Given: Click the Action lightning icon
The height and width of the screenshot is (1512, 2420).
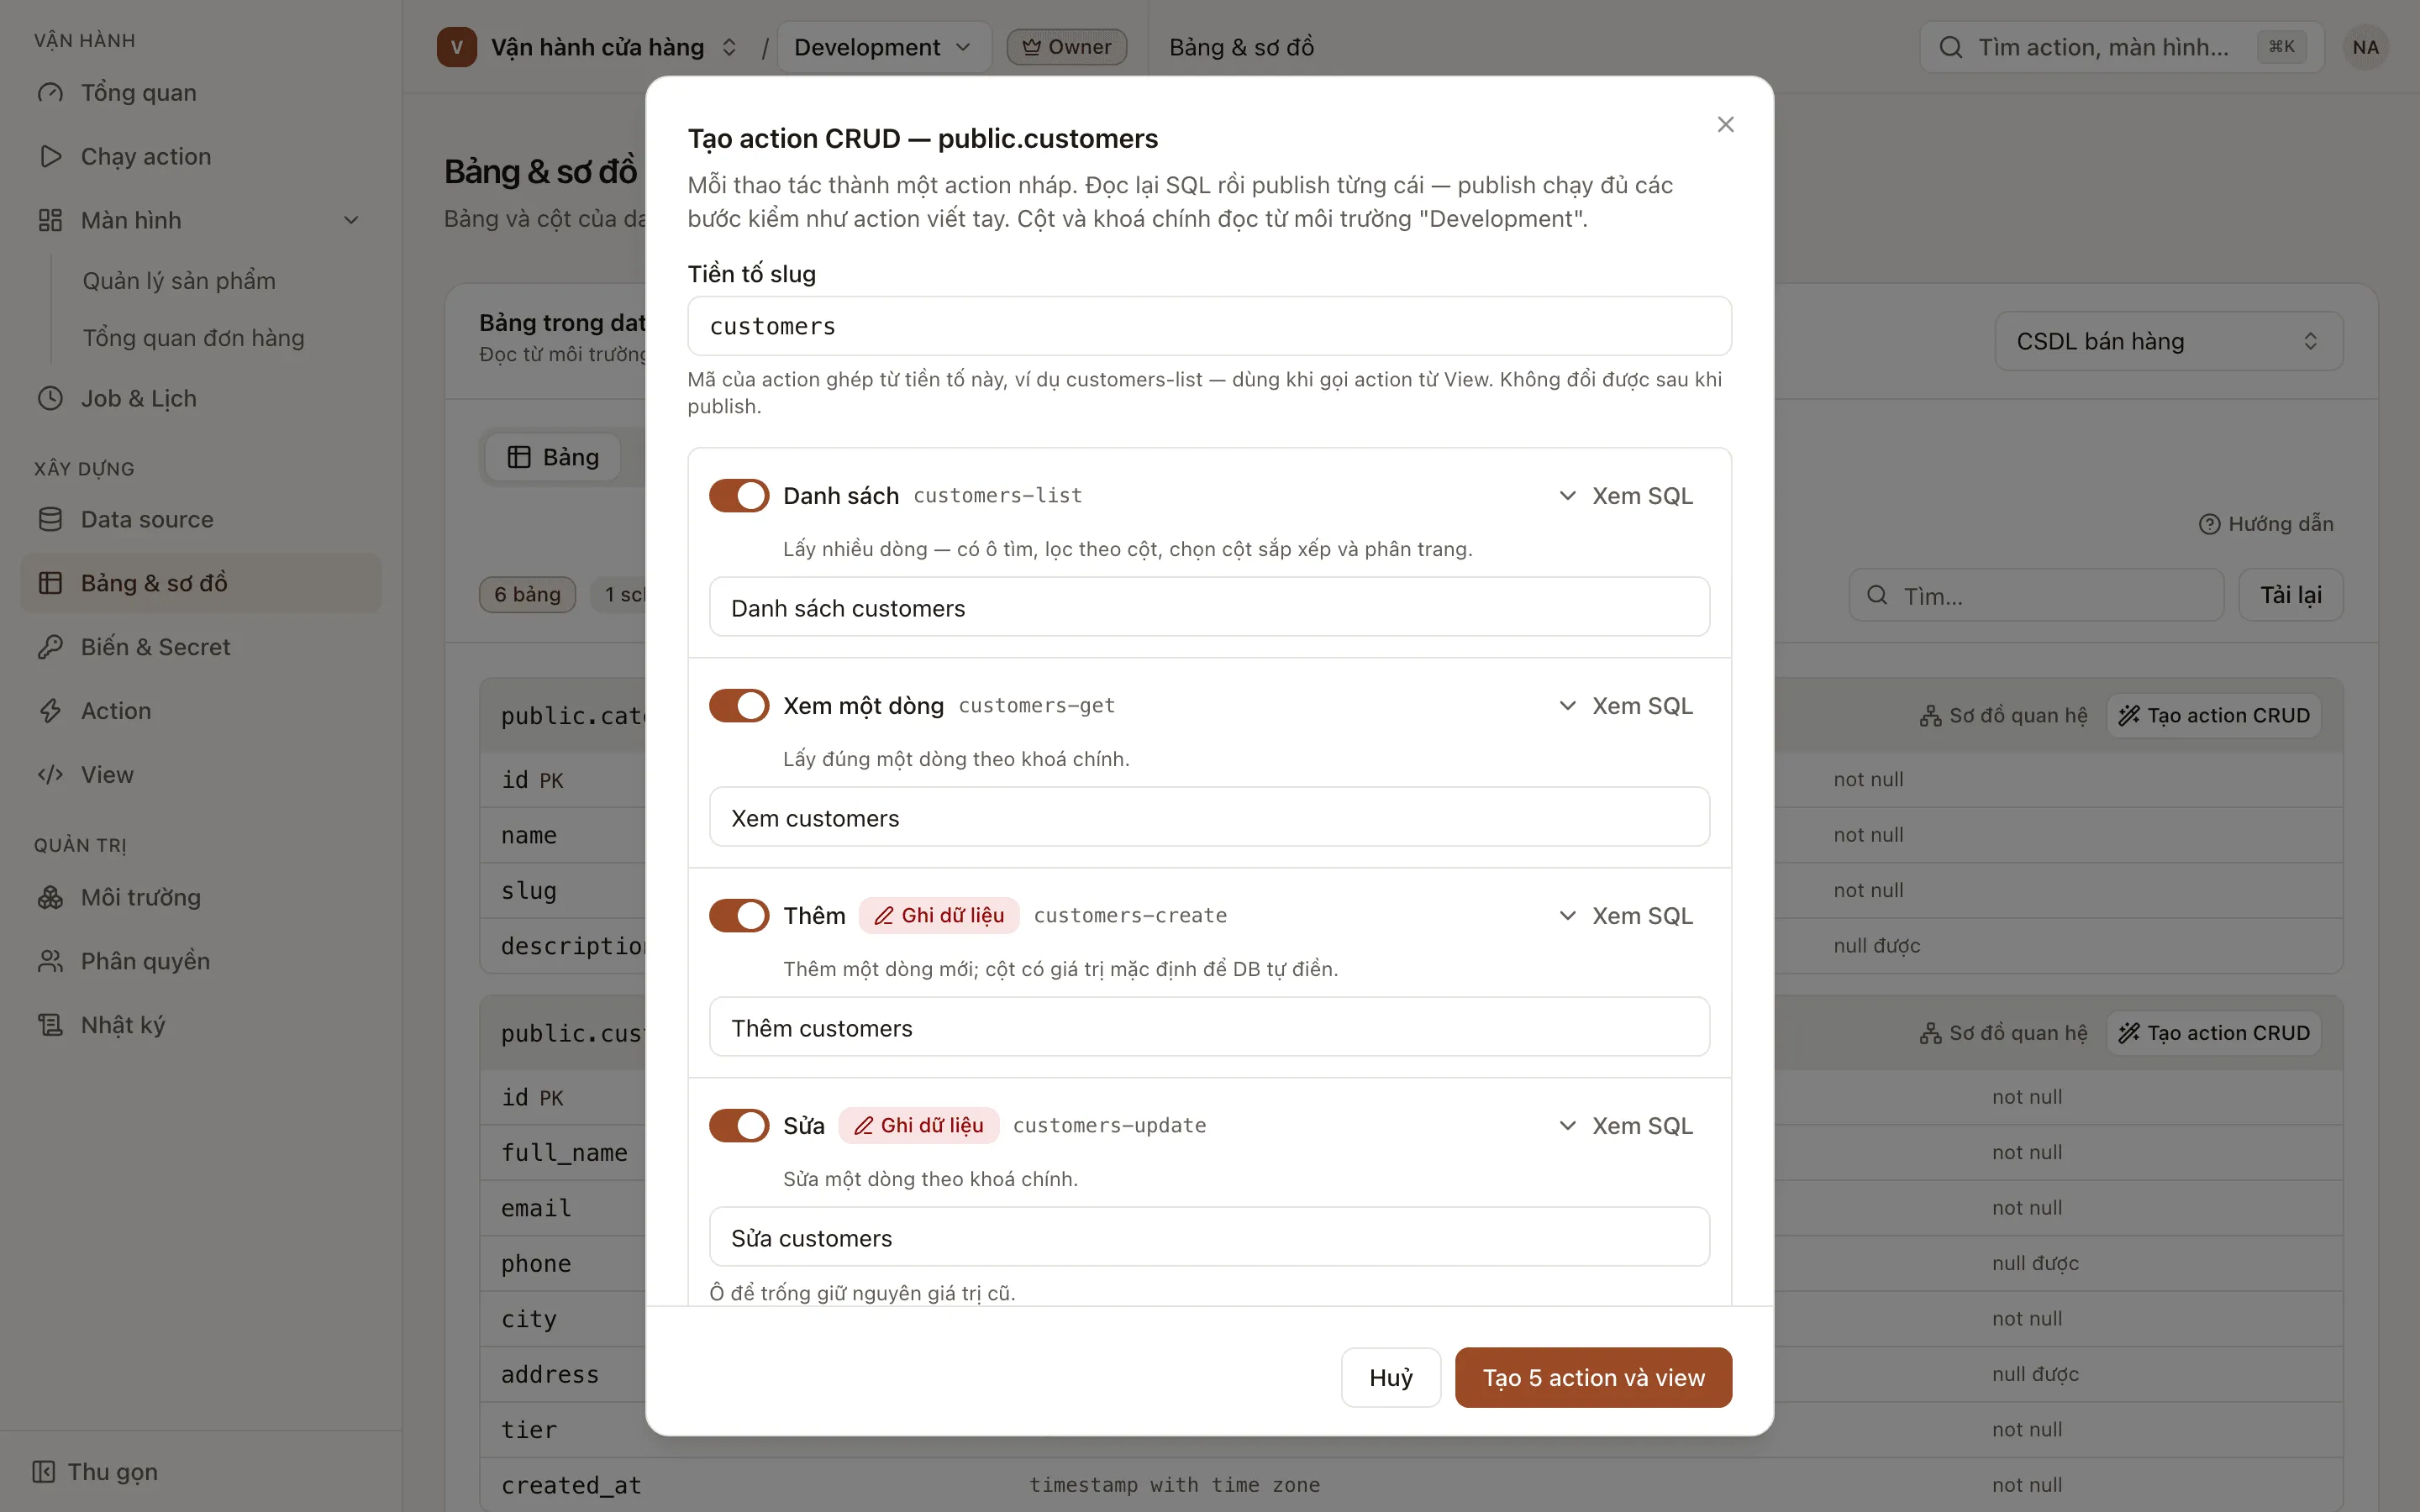Looking at the screenshot, I should (x=50, y=711).
